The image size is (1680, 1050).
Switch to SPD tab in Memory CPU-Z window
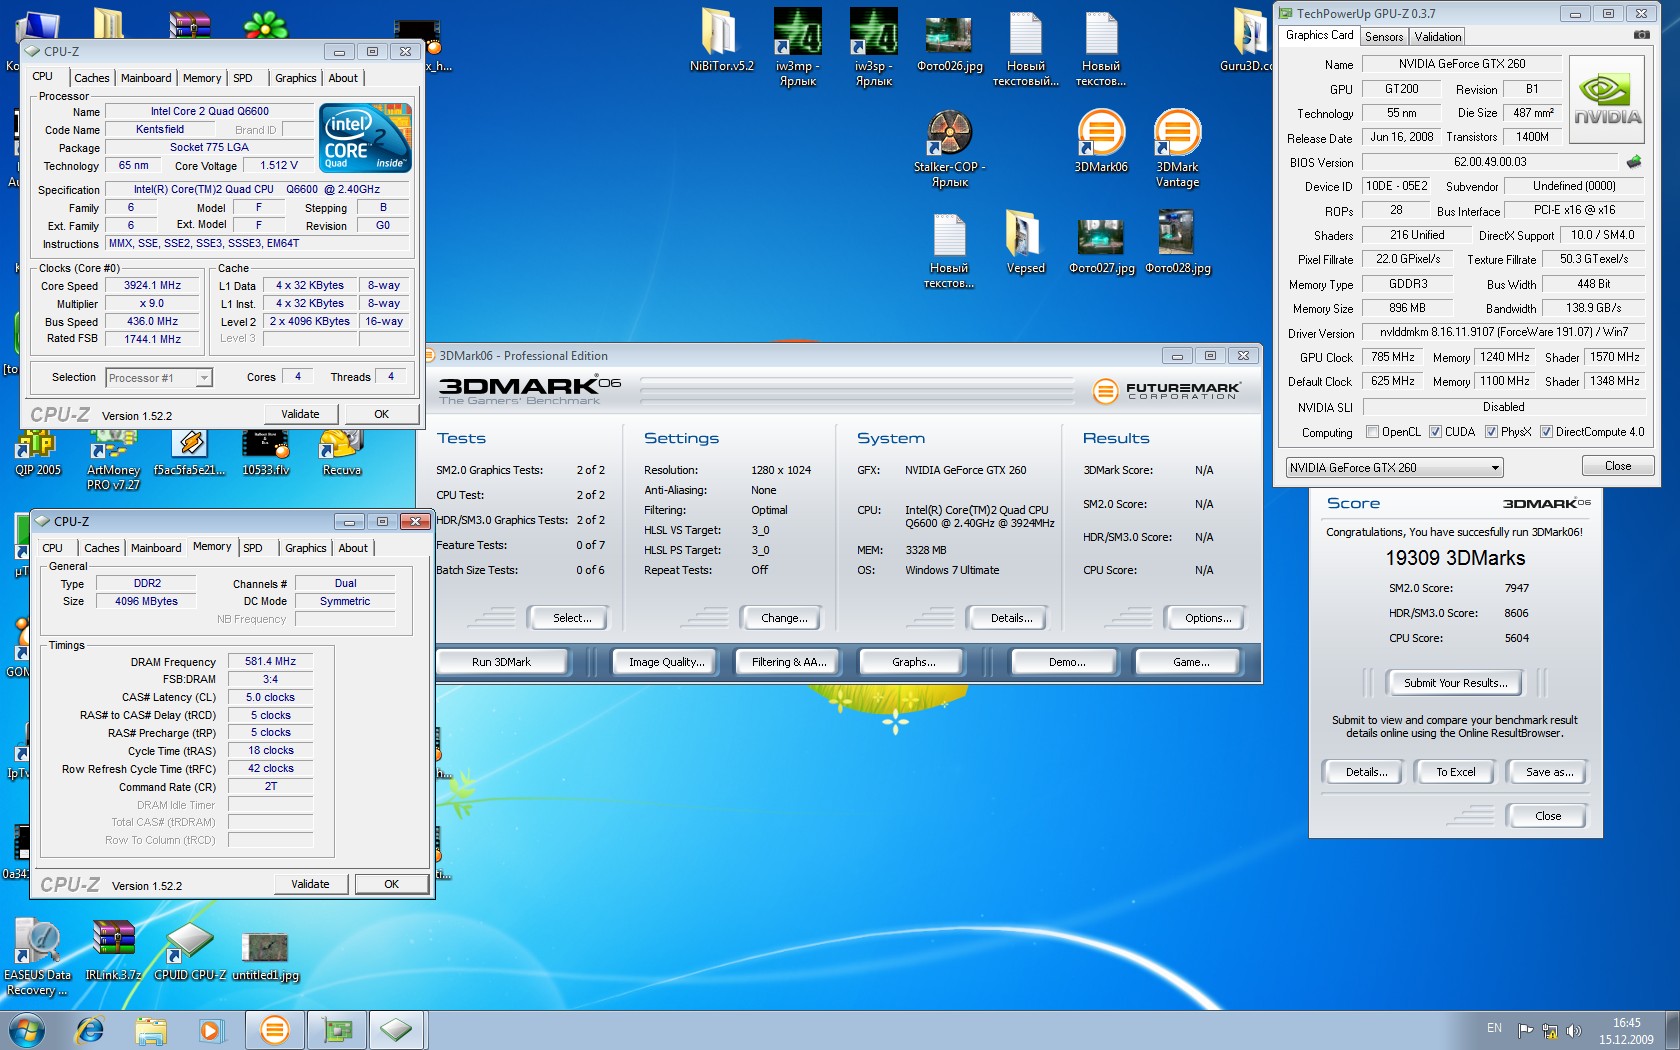pyautogui.click(x=253, y=548)
